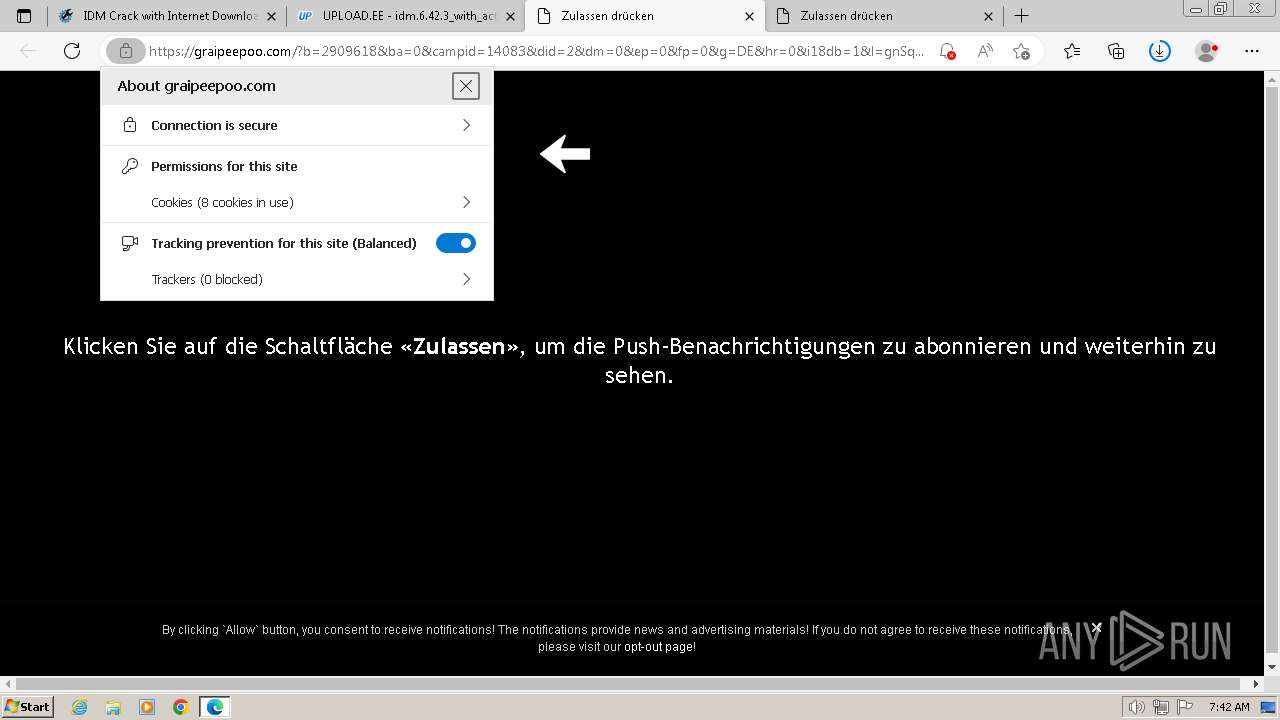This screenshot has height=720, width=1280.
Task: Select the first Zulassen drücken tab
Action: 644,16
